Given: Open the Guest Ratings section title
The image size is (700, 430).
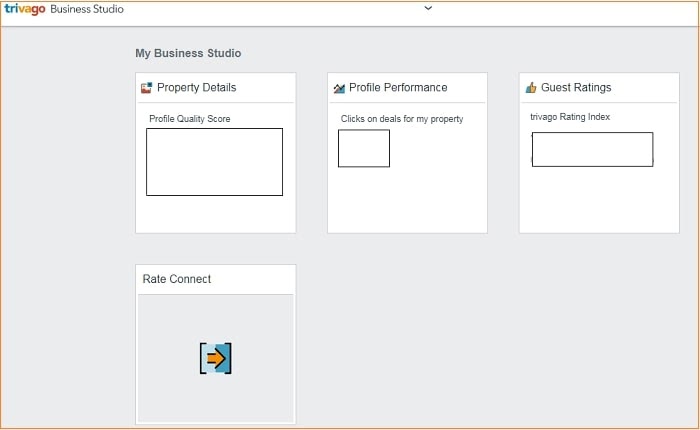Looking at the screenshot, I should click(x=576, y=88).
